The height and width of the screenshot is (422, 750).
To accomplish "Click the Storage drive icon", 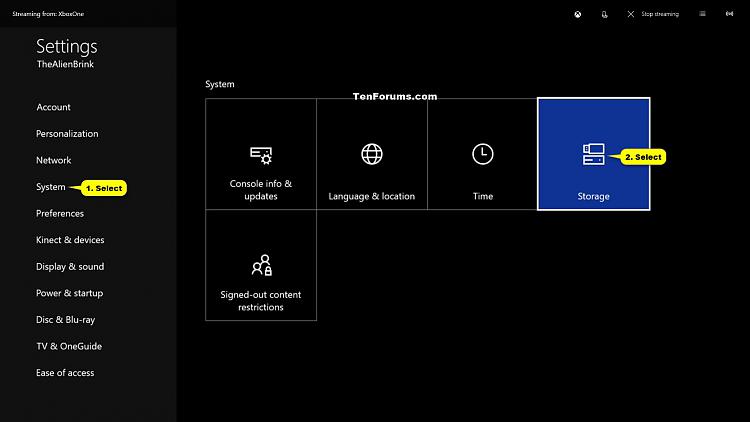I will (x=594, y=154).
